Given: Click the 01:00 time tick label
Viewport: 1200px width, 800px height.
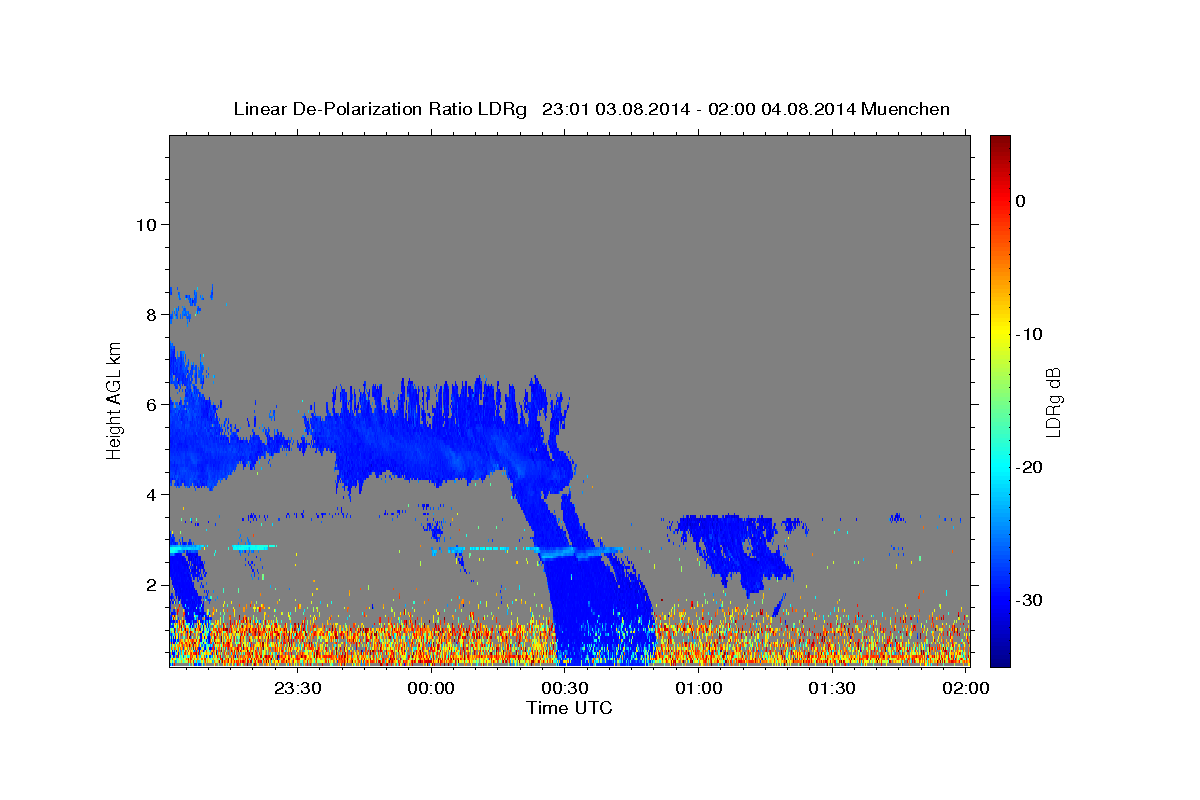Looking at the screenshot, I should 698,689.
